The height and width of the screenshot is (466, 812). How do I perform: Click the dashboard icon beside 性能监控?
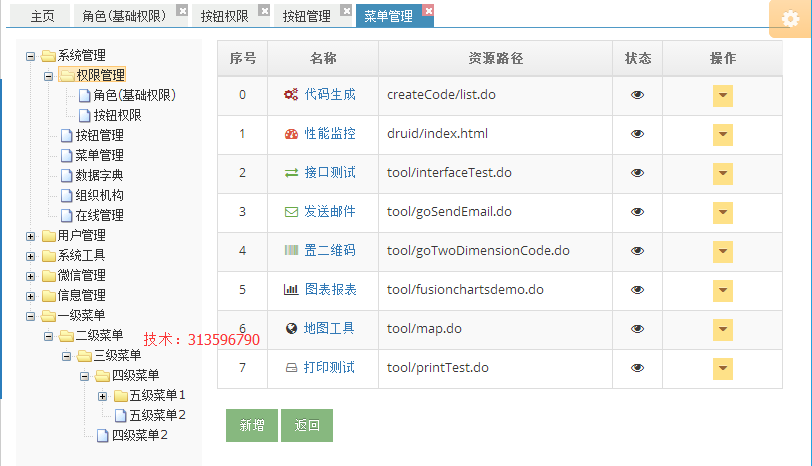pyautogui.click(x=291, y=134)
